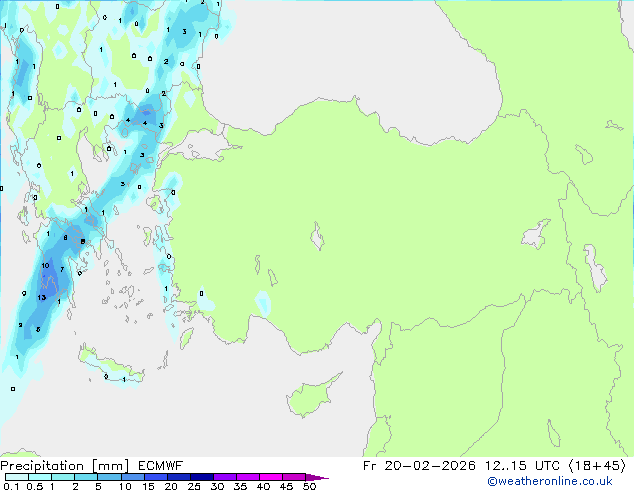Click the '20' legend scale label

pos(171,486)
